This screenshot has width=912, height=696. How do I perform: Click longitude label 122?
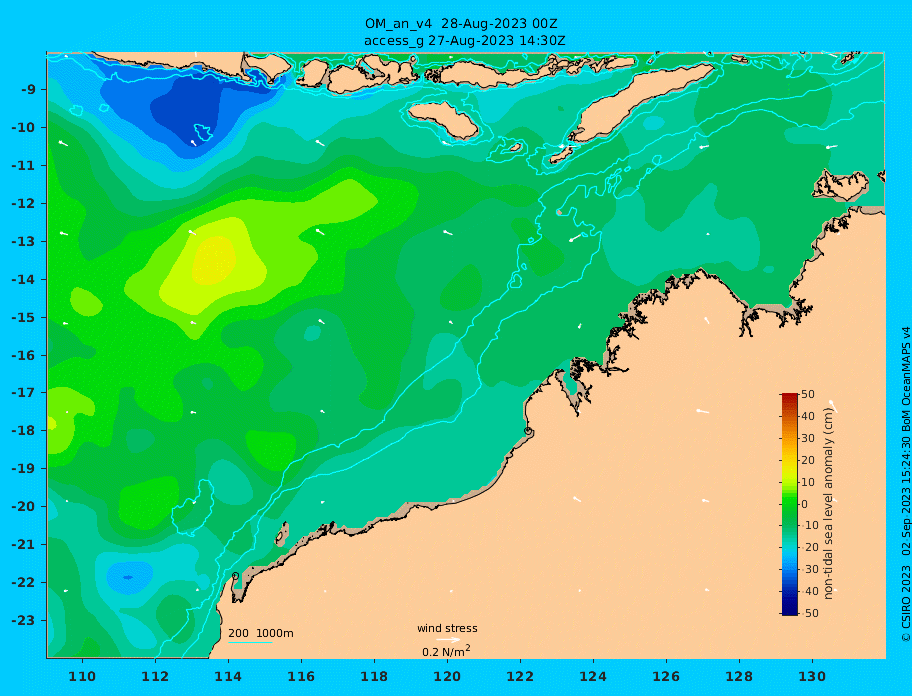[x=520, y=676]
